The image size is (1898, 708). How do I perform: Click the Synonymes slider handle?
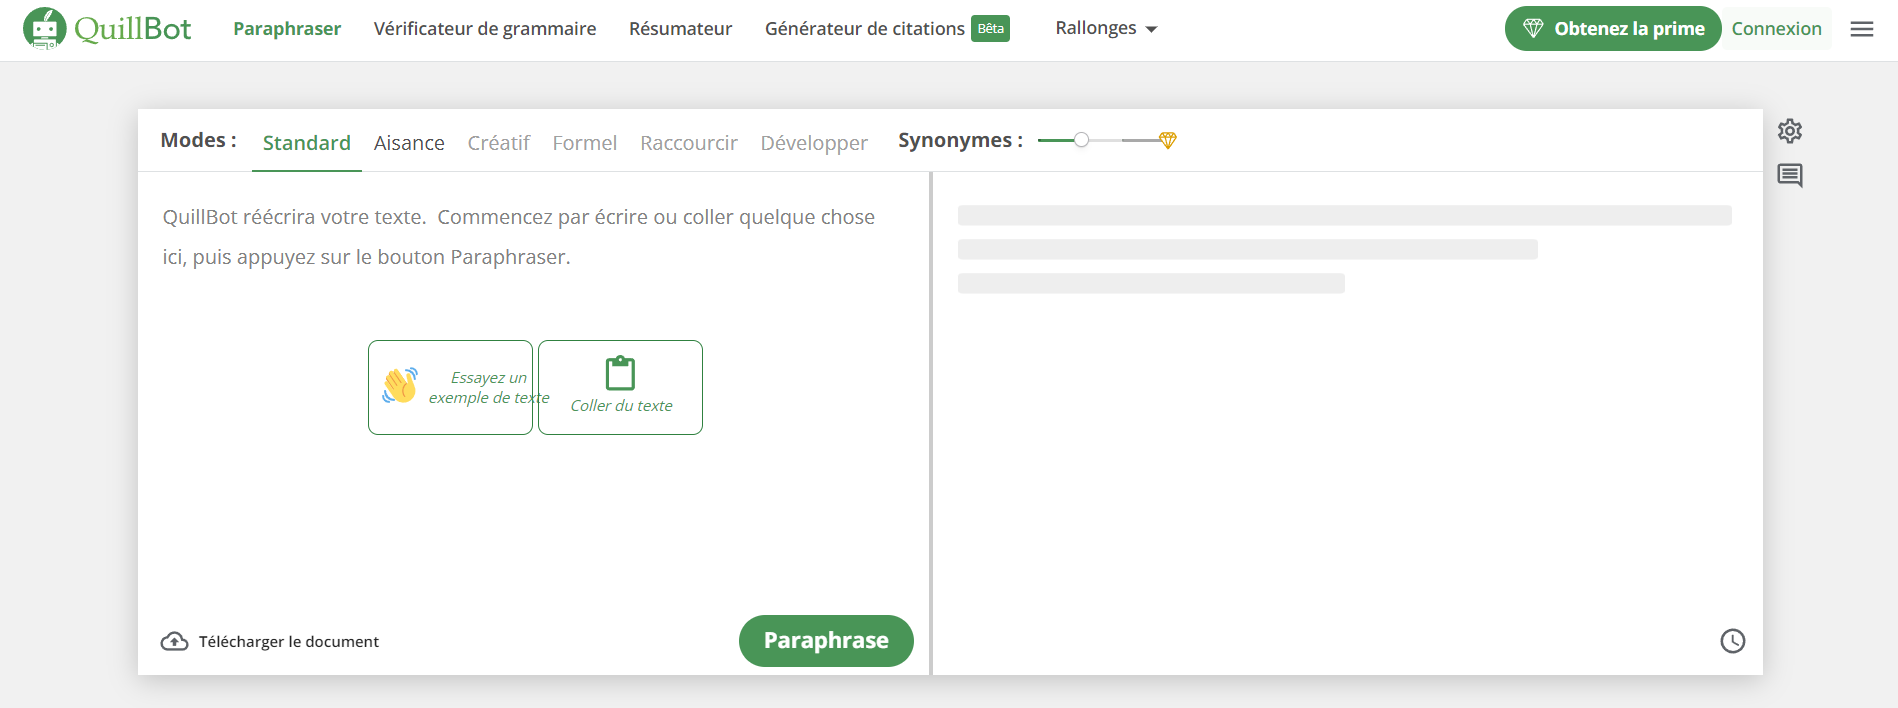pyautogui.click(x=1081, y=140)
